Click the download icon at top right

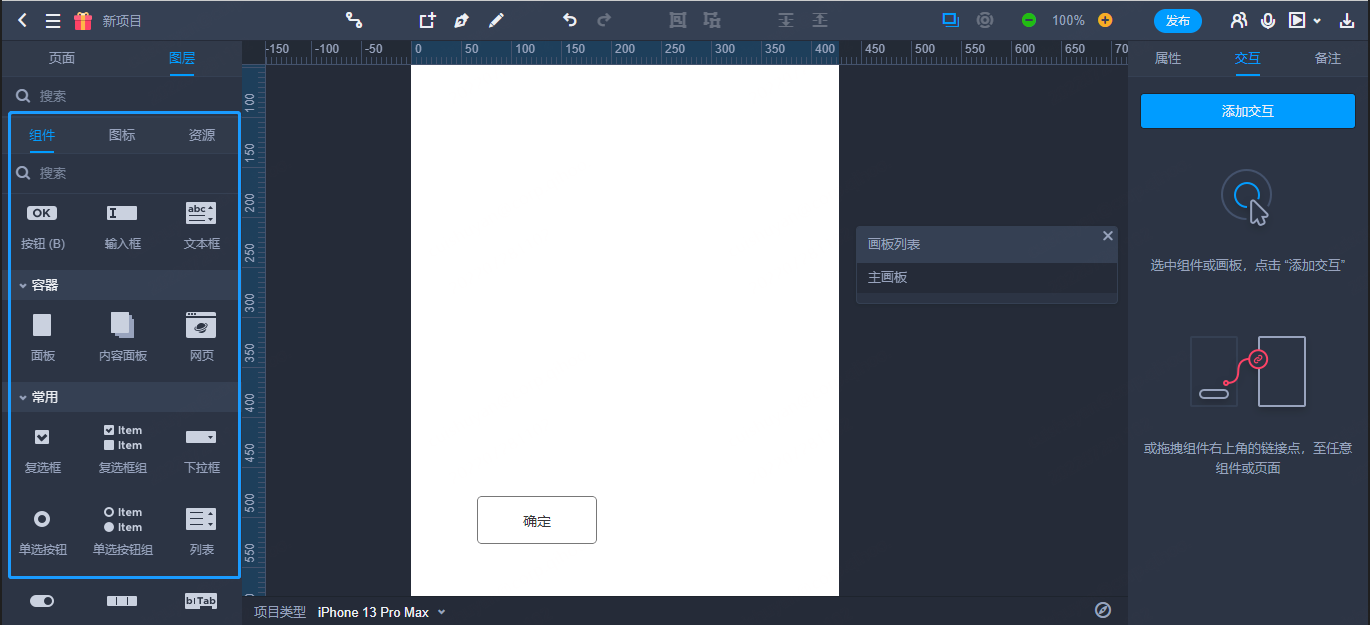(x=1346, y=20)
